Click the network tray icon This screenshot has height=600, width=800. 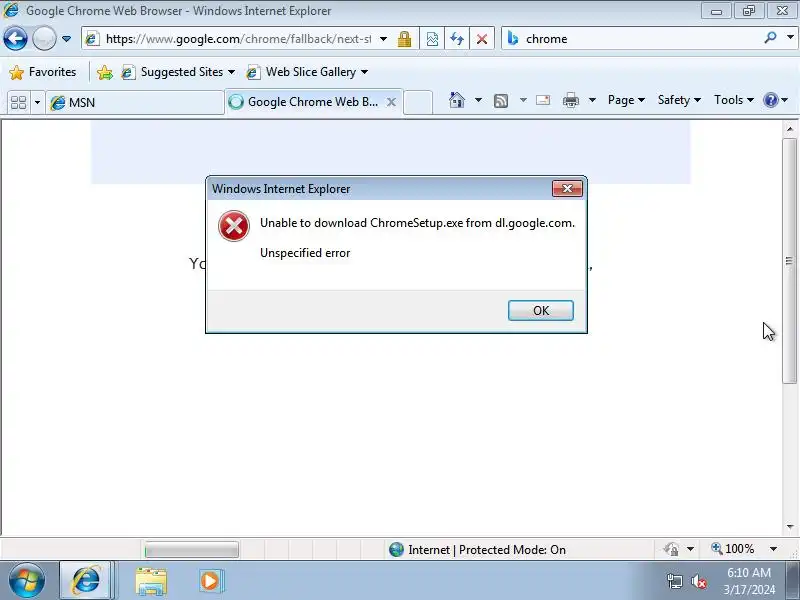coord(674,581)
